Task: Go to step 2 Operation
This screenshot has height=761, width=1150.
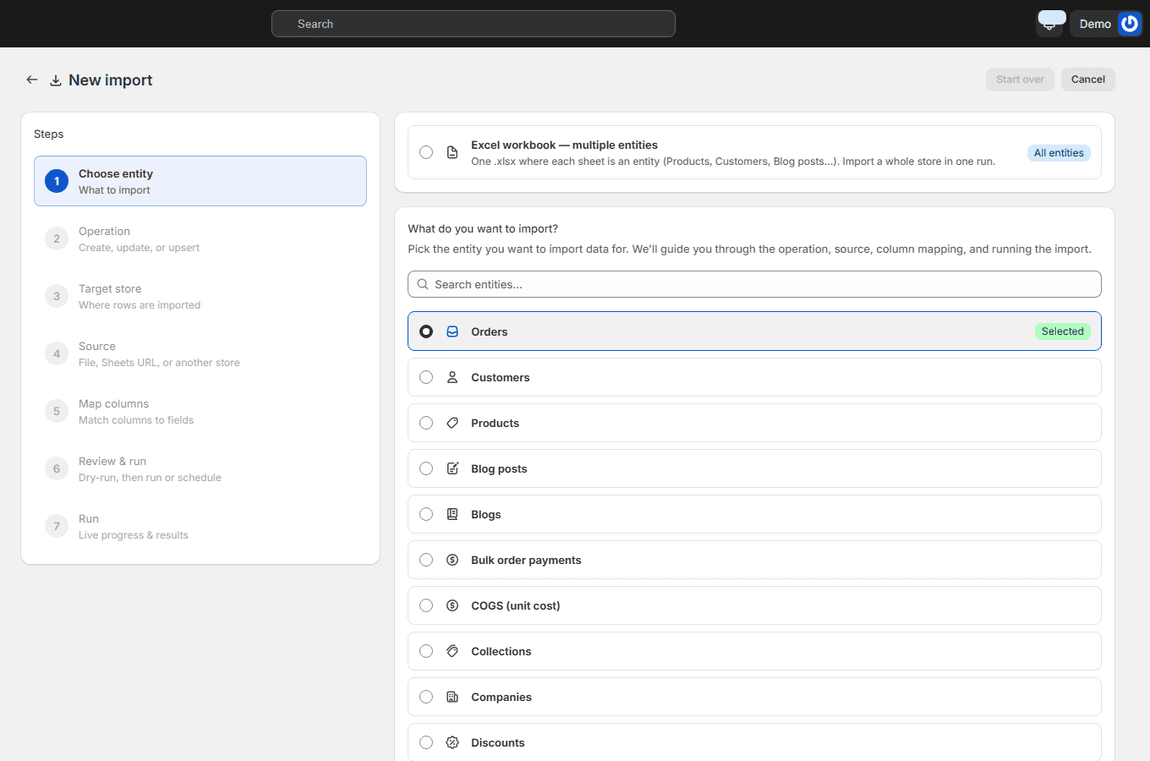Action: click(x=200, y=238)
